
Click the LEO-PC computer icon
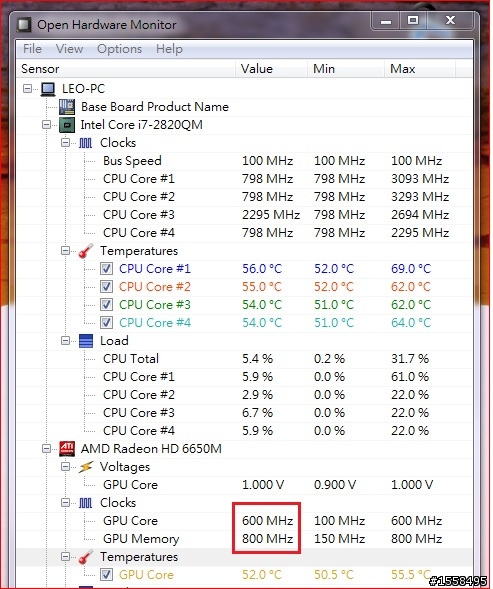(48, 89)
